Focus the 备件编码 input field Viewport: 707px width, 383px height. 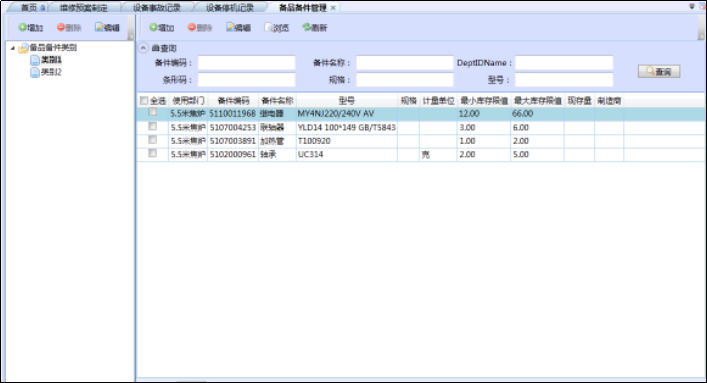tap(247, 63)
